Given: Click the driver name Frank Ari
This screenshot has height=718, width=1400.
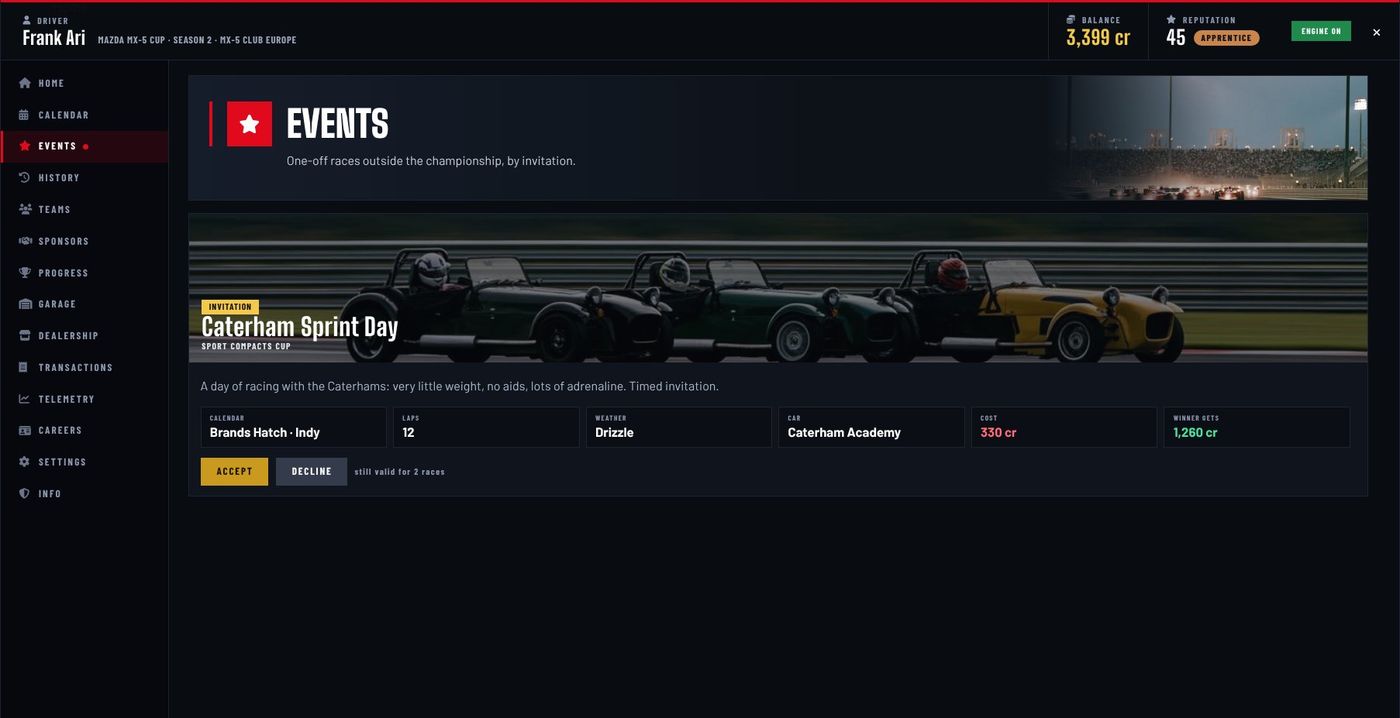Looking at the screenshot, I should pos(54,39).
